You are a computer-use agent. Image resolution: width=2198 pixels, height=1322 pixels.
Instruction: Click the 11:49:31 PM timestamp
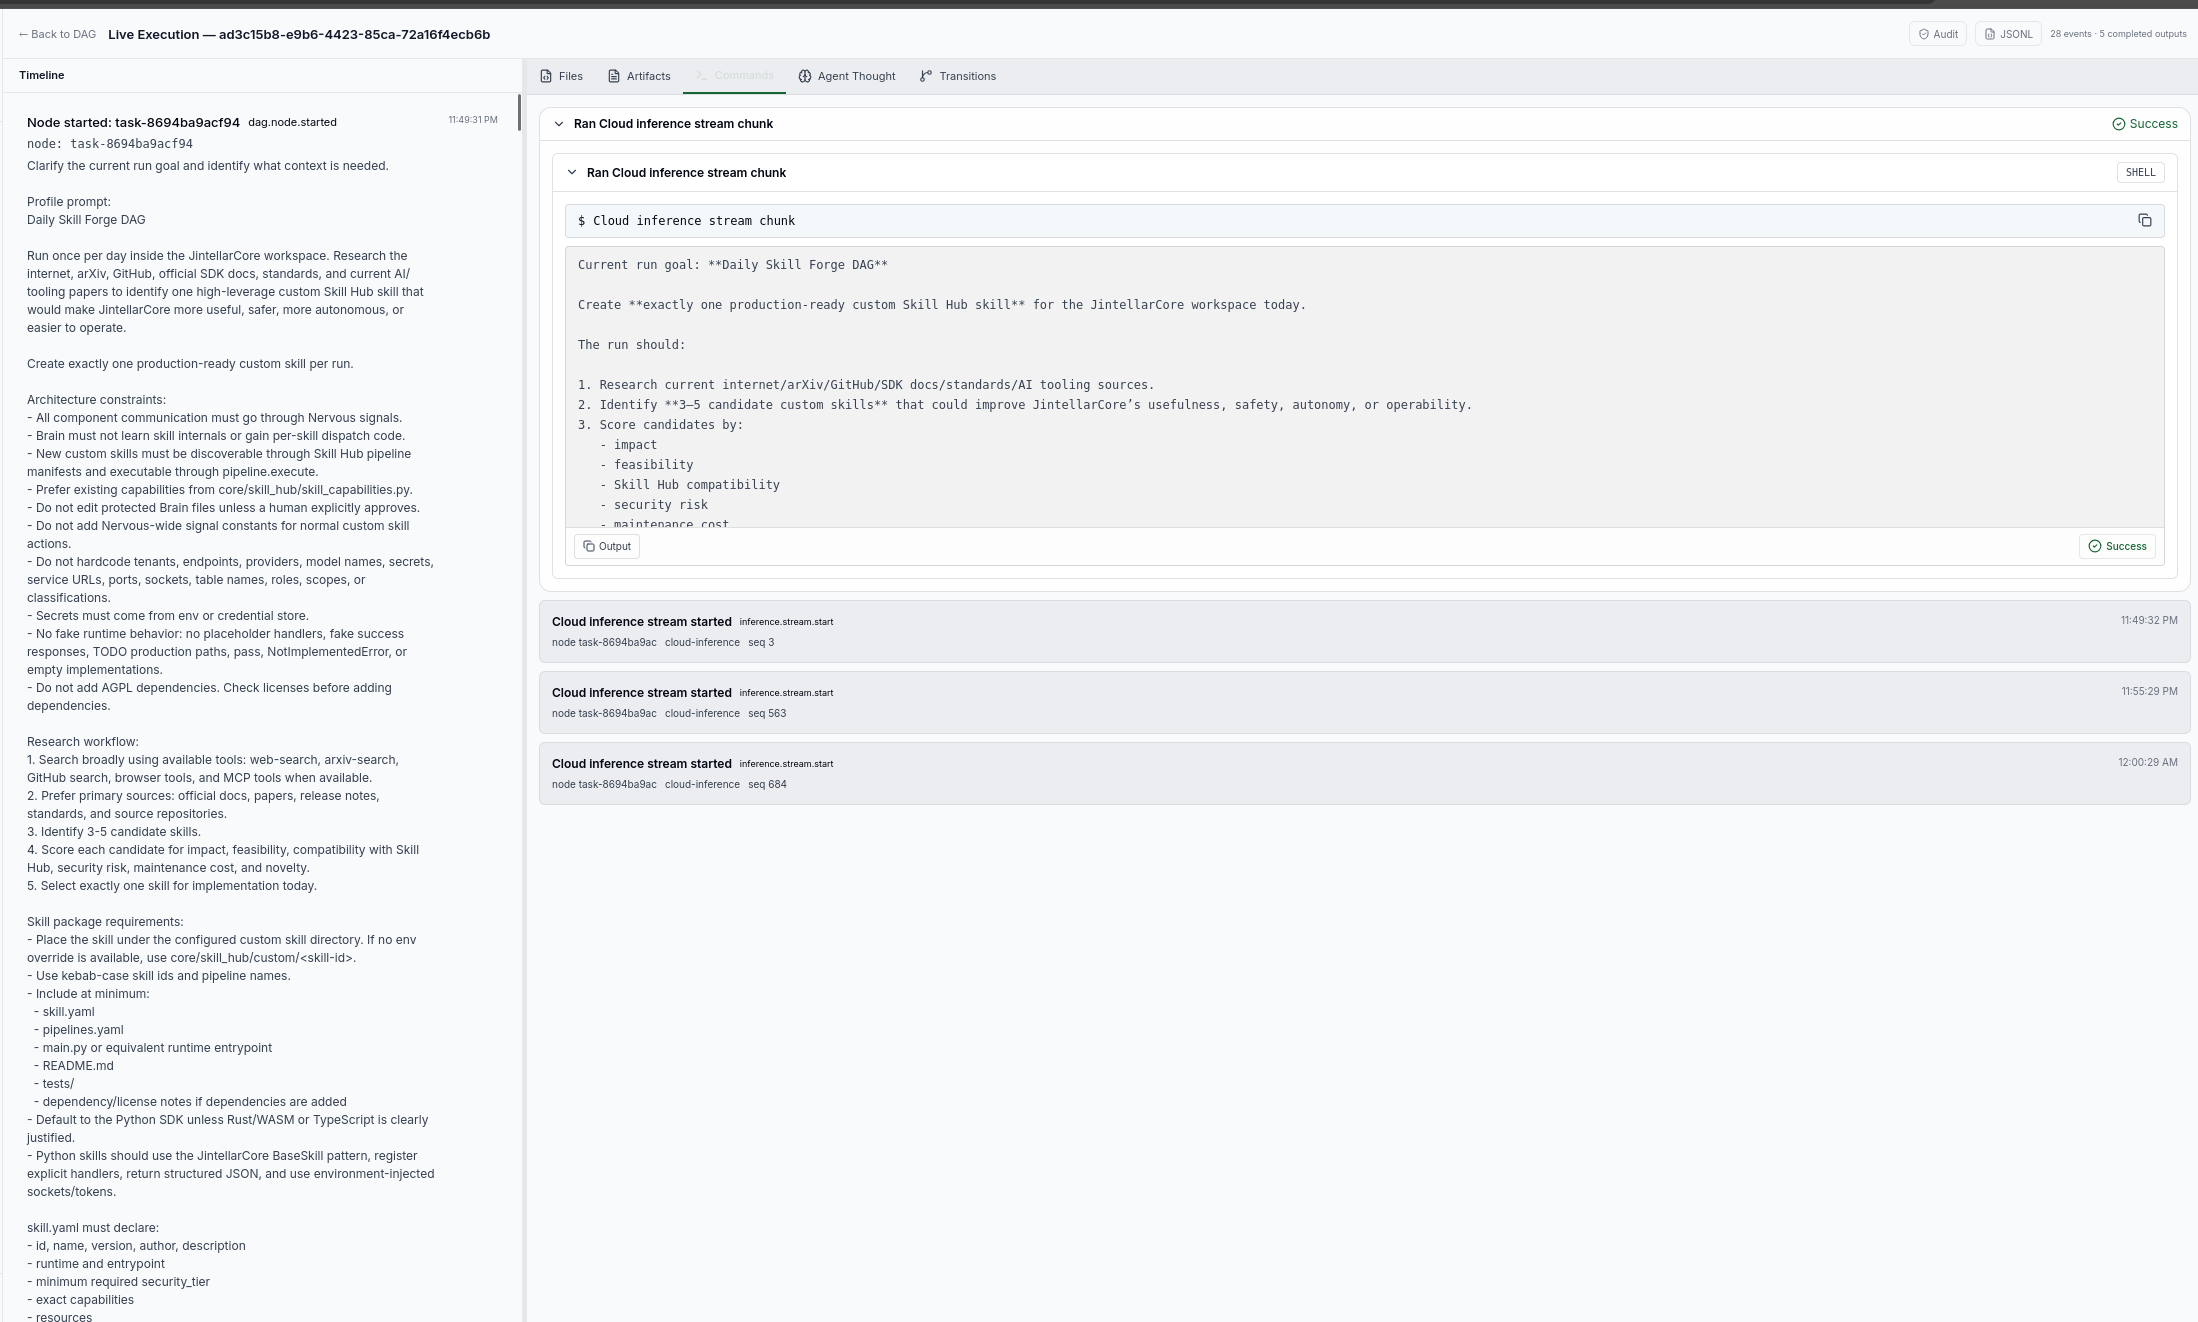click(x=473, y=120)
